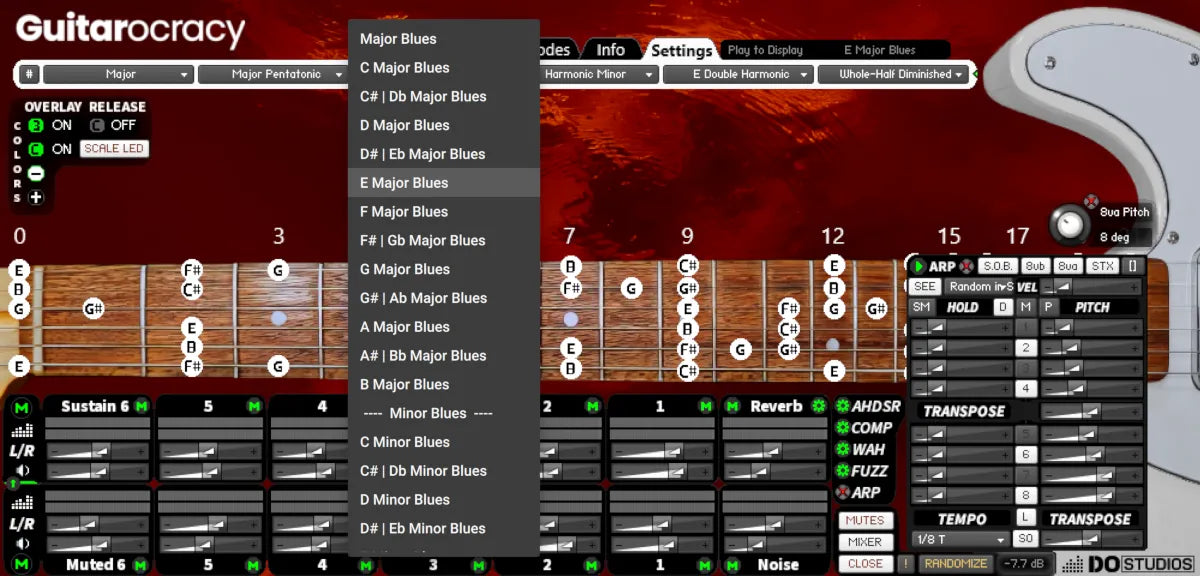Choose 'C Minor Blues' entry

click(x=444, y=442)
